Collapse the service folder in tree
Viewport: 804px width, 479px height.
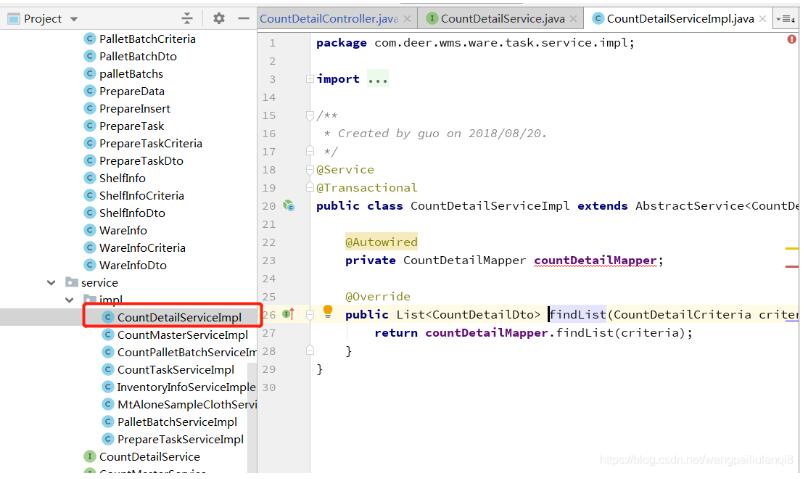tap(51, 283)
